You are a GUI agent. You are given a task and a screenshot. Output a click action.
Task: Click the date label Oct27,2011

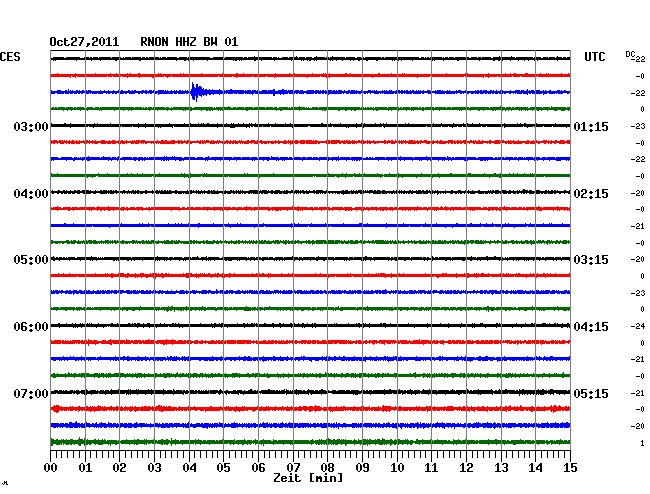[x=84, y=42]
